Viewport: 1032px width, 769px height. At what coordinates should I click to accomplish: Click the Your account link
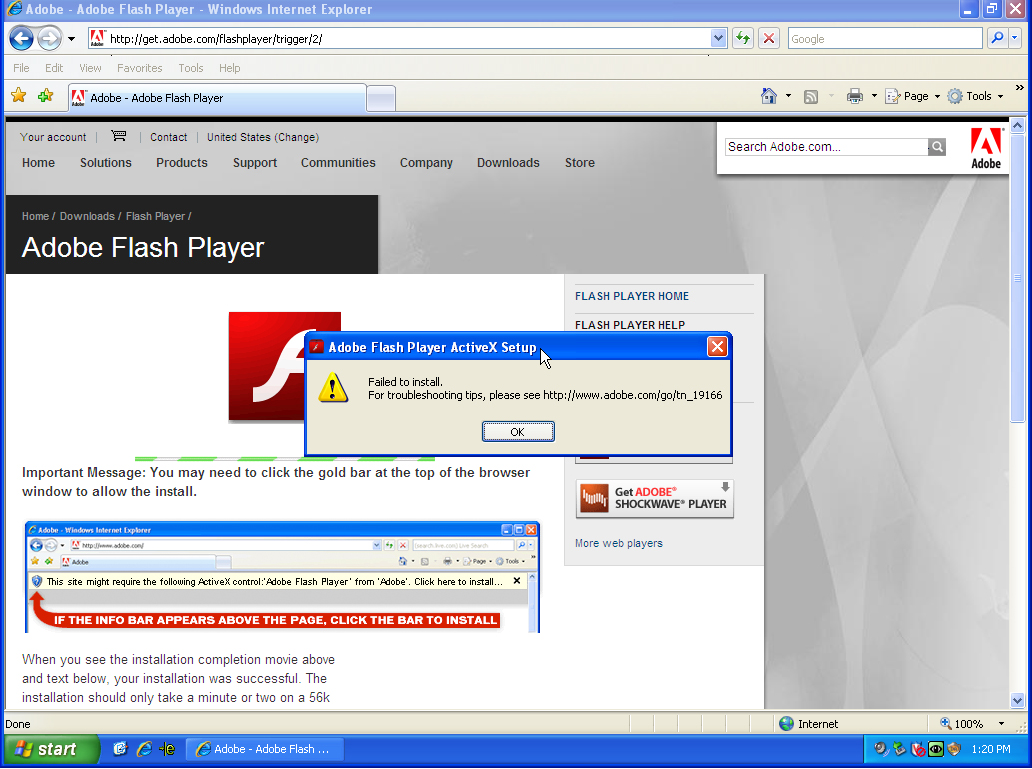[53, 137]
